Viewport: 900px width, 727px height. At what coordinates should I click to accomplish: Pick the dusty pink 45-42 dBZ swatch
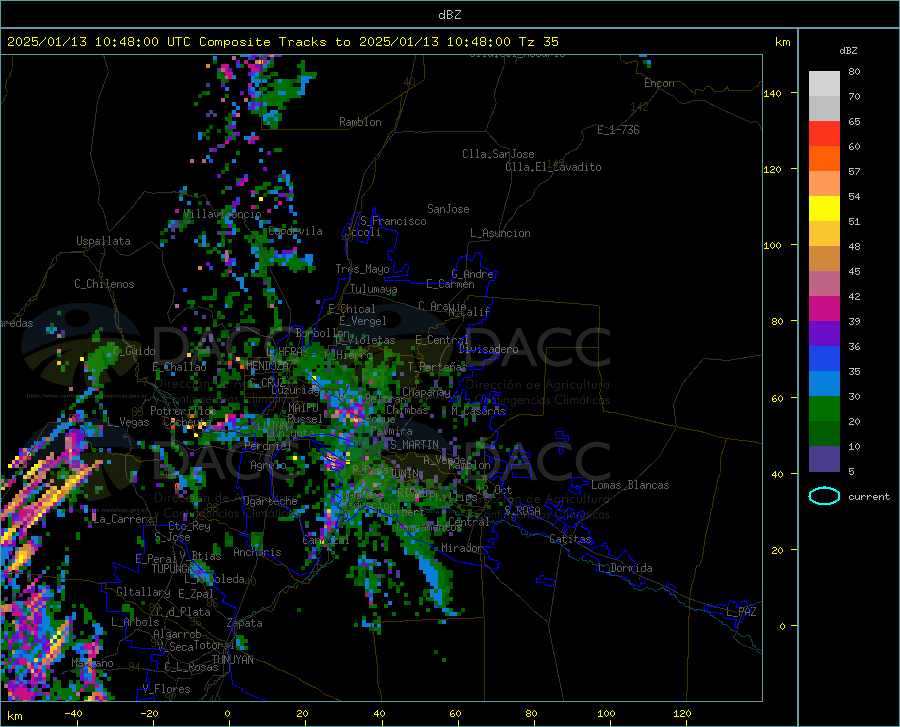pos(824,284)
